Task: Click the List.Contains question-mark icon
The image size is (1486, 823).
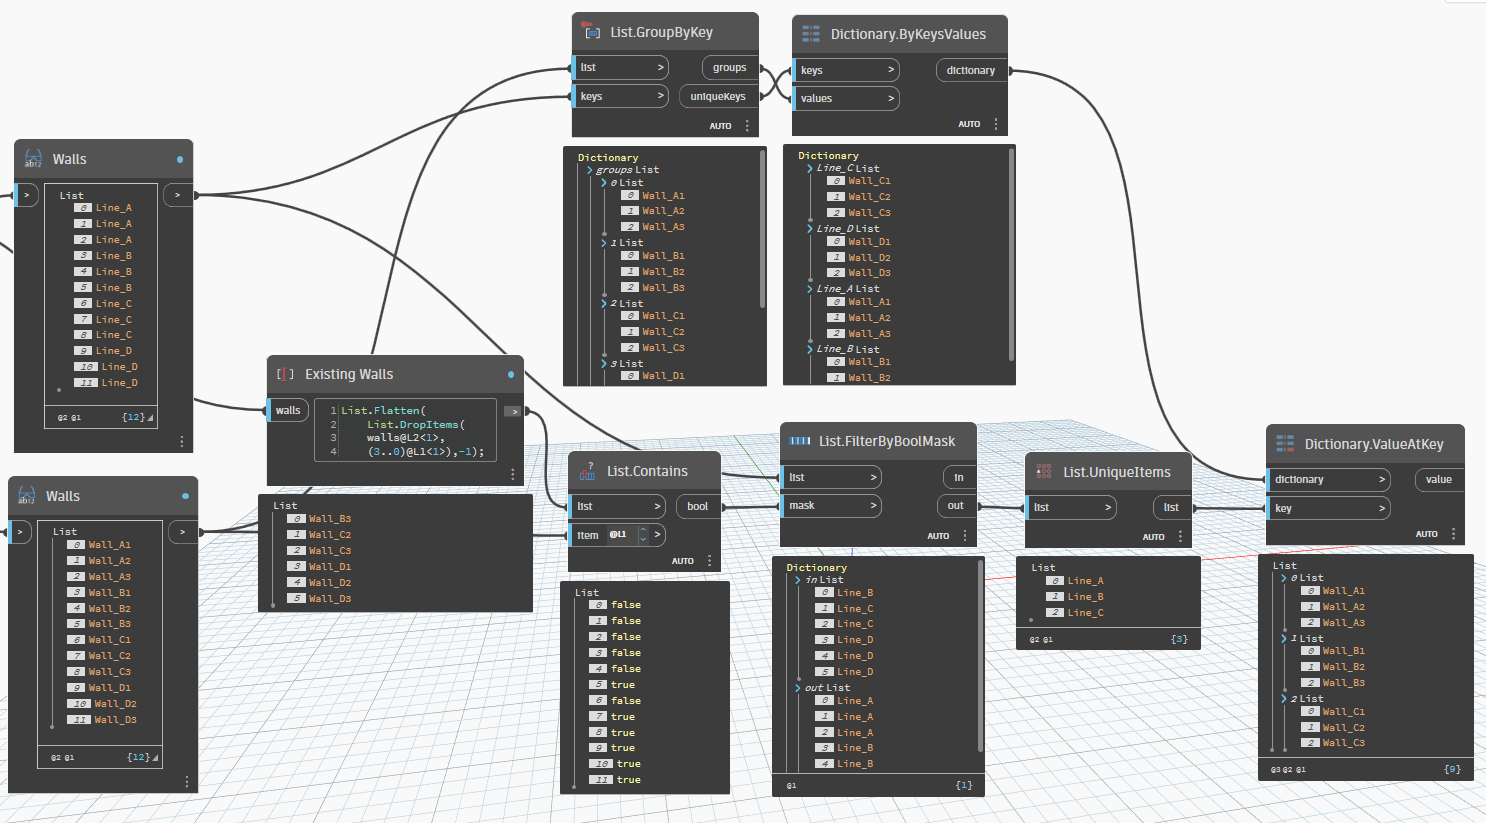Action: pos(589,470)
